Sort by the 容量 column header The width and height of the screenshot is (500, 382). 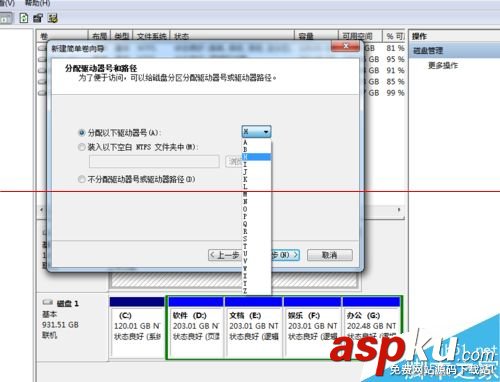[316, 36]
